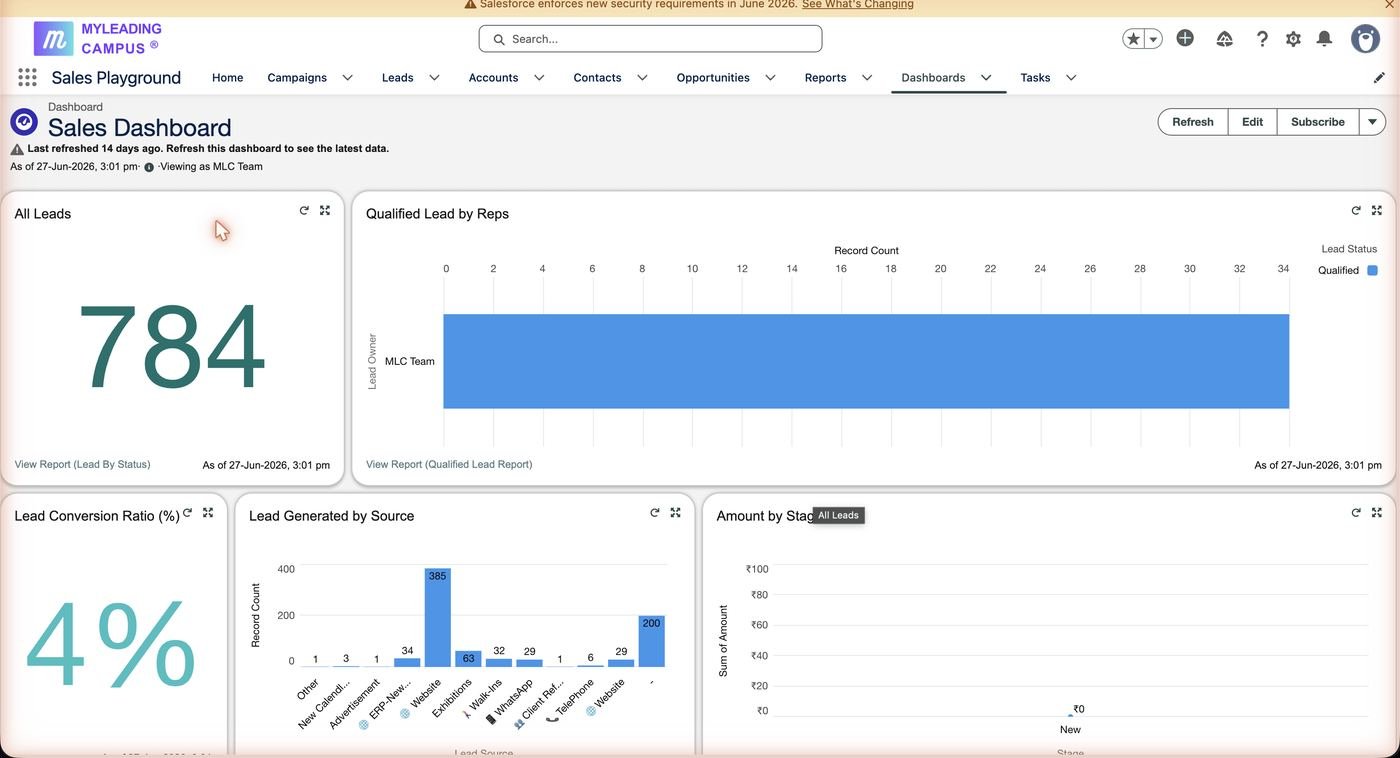Open View Report (Qualified Lead Report) link
This screenshot has height=758, width=1400.
(x=449, y=464)
